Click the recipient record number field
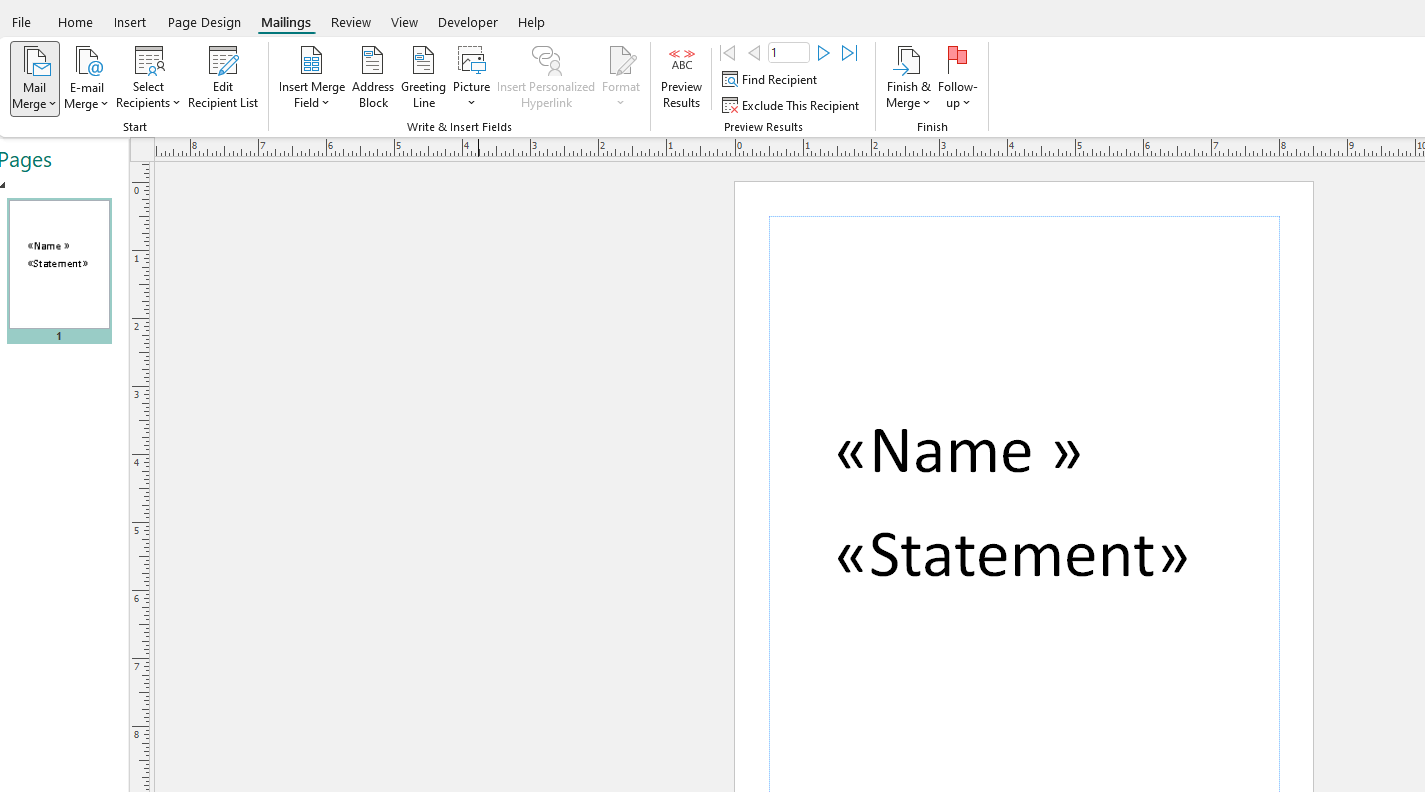 788,53
